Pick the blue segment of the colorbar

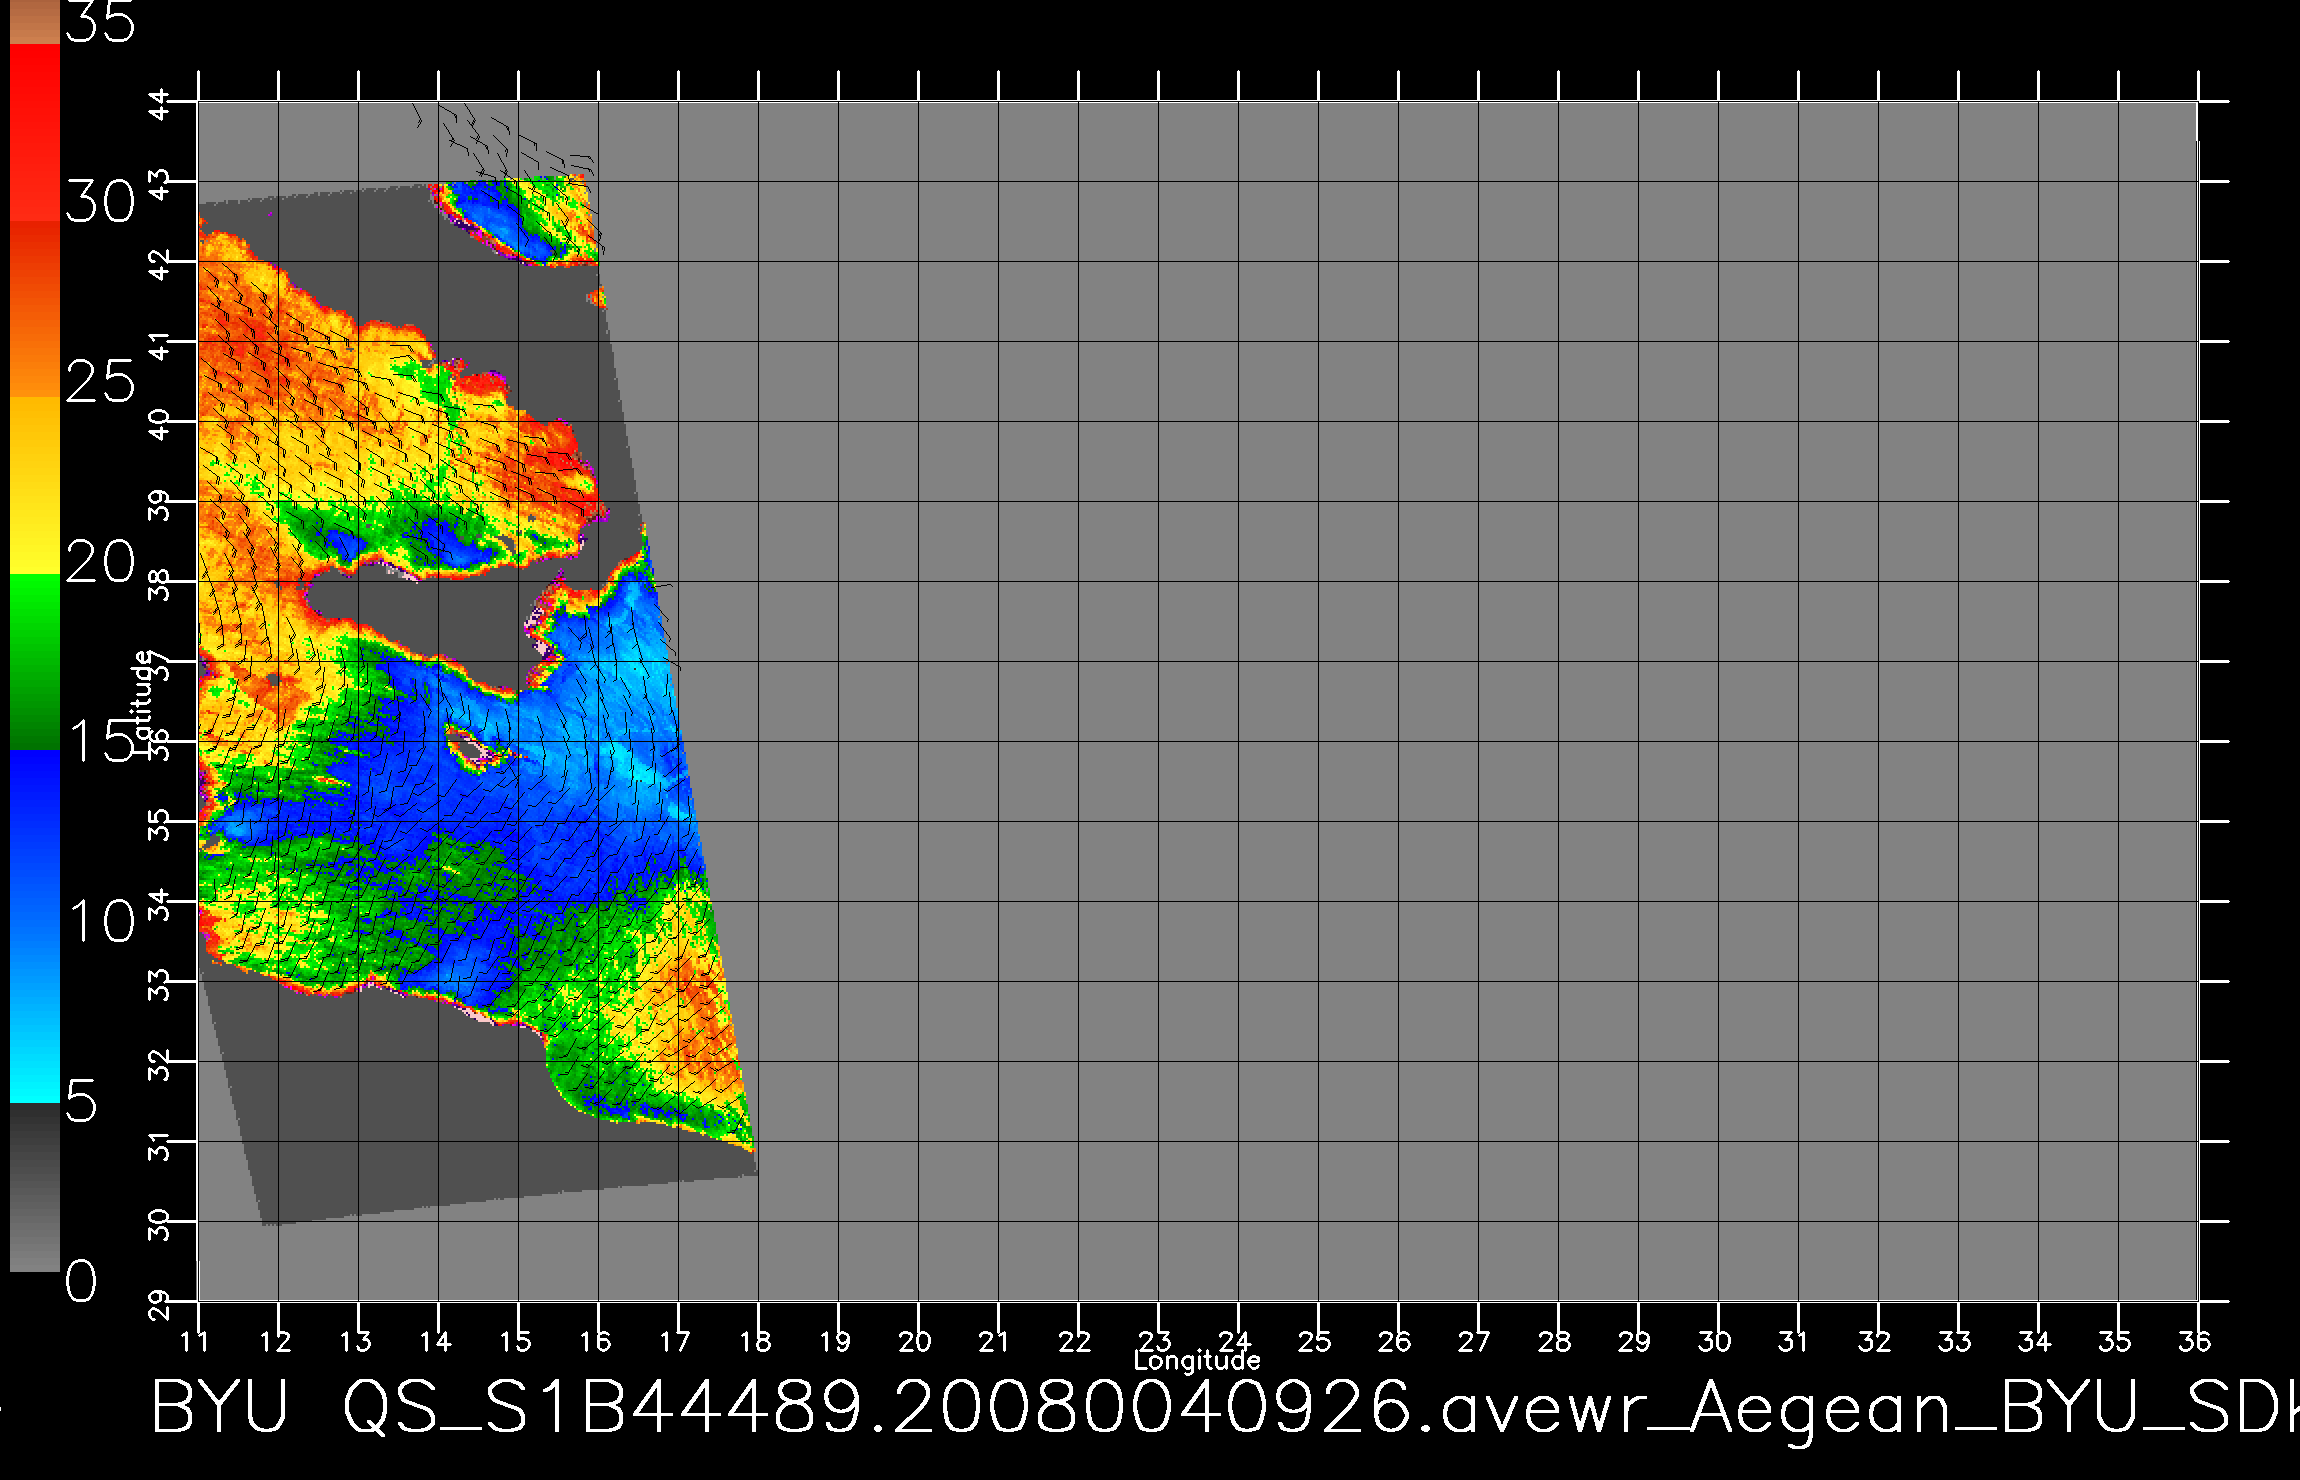(x=35, y=926)
